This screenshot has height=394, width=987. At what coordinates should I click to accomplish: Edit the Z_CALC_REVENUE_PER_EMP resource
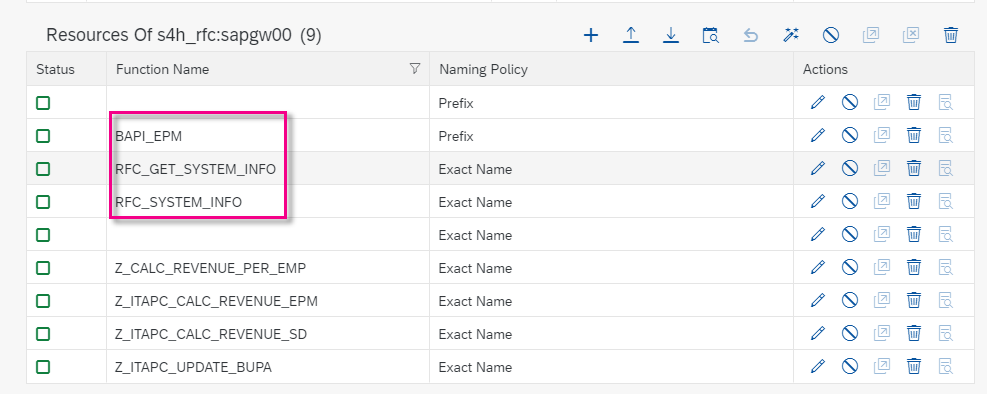click(x=818, y=267)
